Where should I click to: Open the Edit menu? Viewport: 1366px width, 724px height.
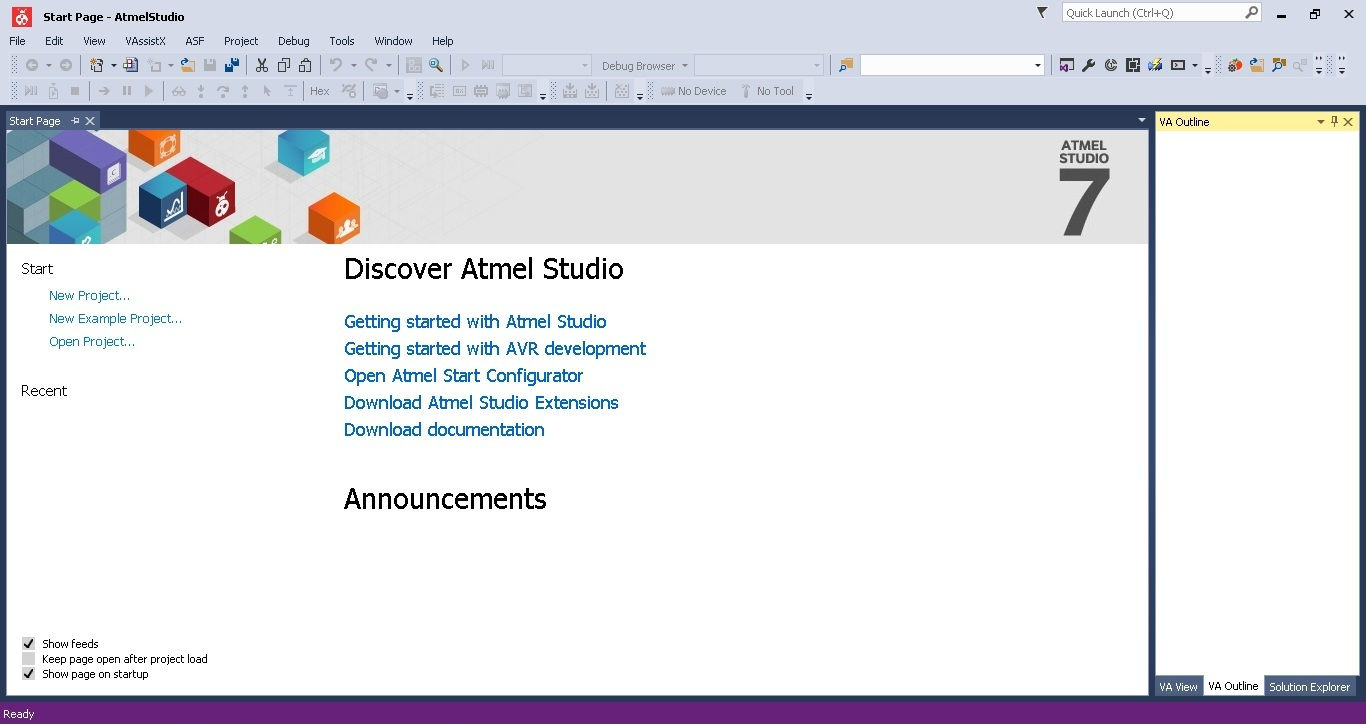pos(54,41)
